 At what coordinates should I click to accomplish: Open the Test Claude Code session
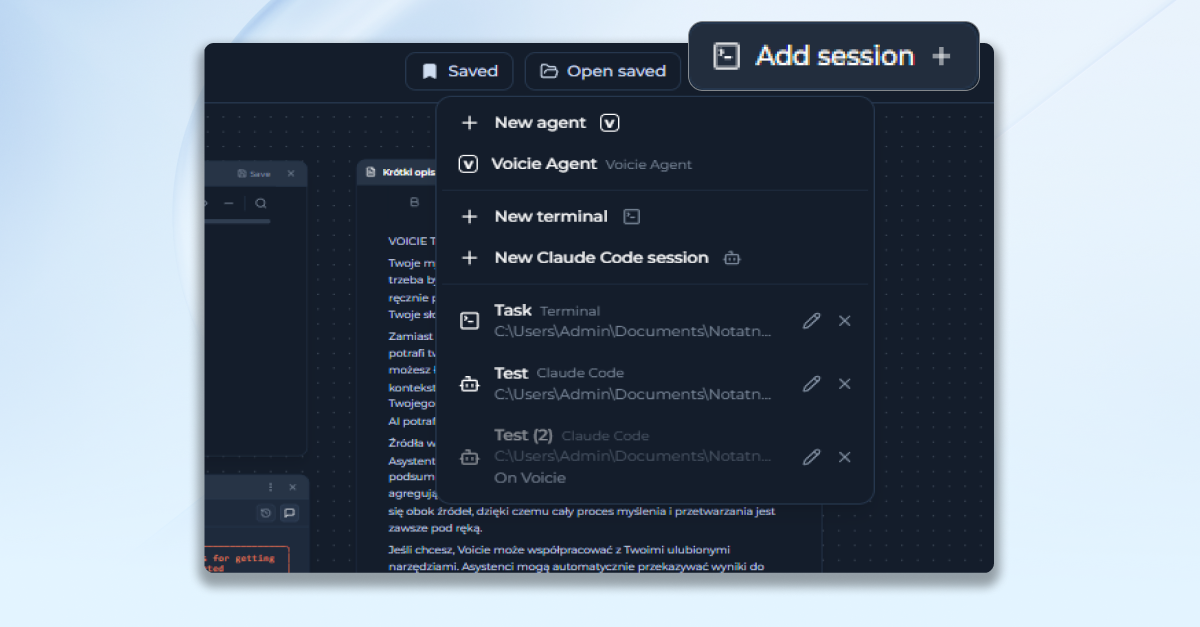pyautogui.click(x=655, y=384)
